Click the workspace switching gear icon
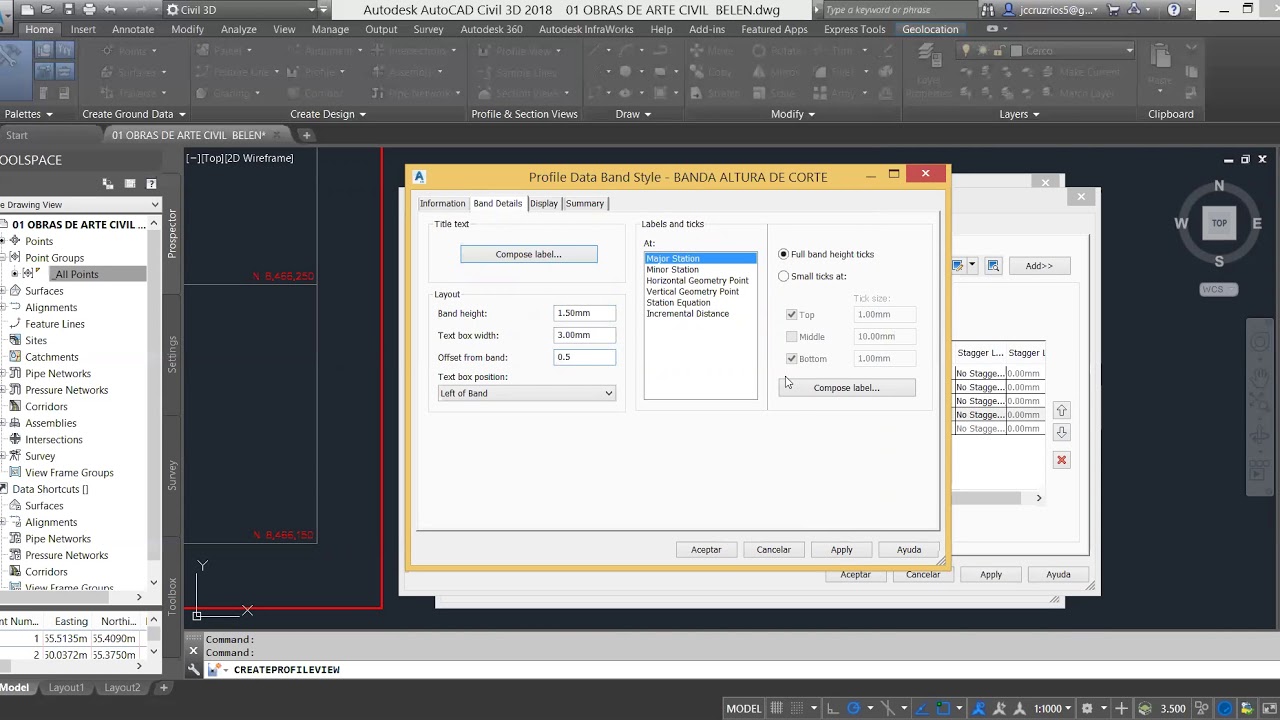Image resolution: width=1280 pixels, height=720 pixels. (x=1087, y=708)
